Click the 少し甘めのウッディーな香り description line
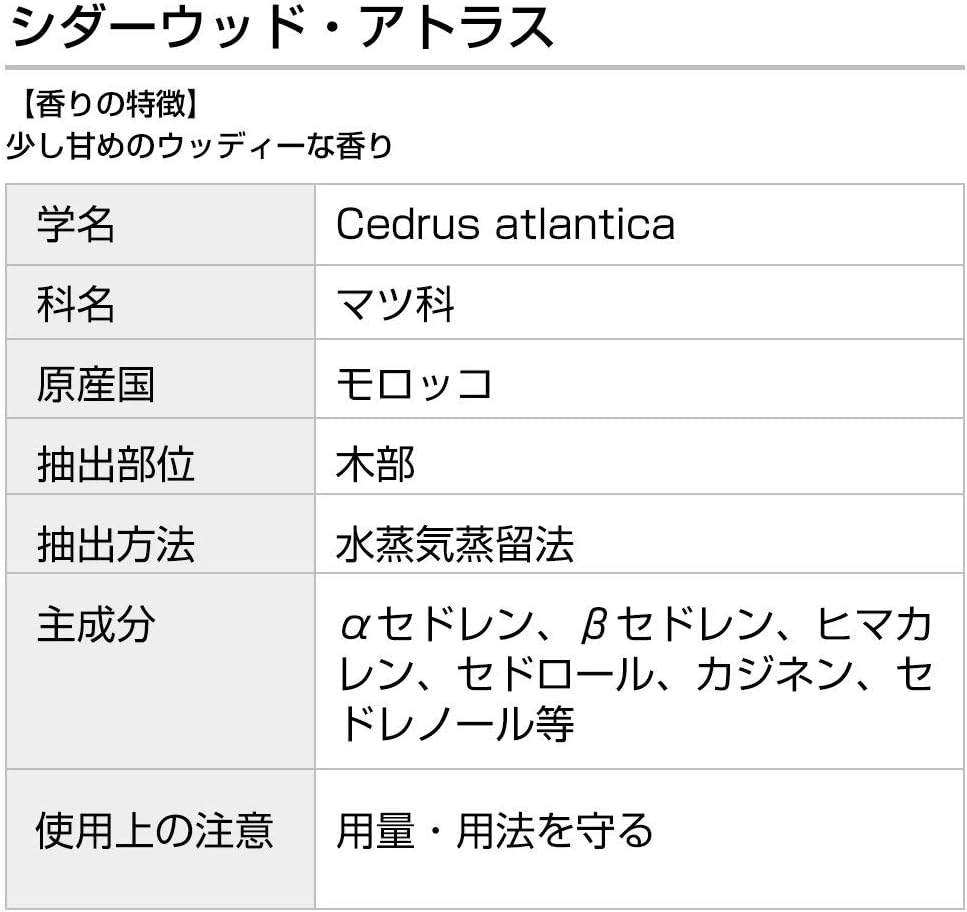The image size is (967, 912). (x=199, y=147)
